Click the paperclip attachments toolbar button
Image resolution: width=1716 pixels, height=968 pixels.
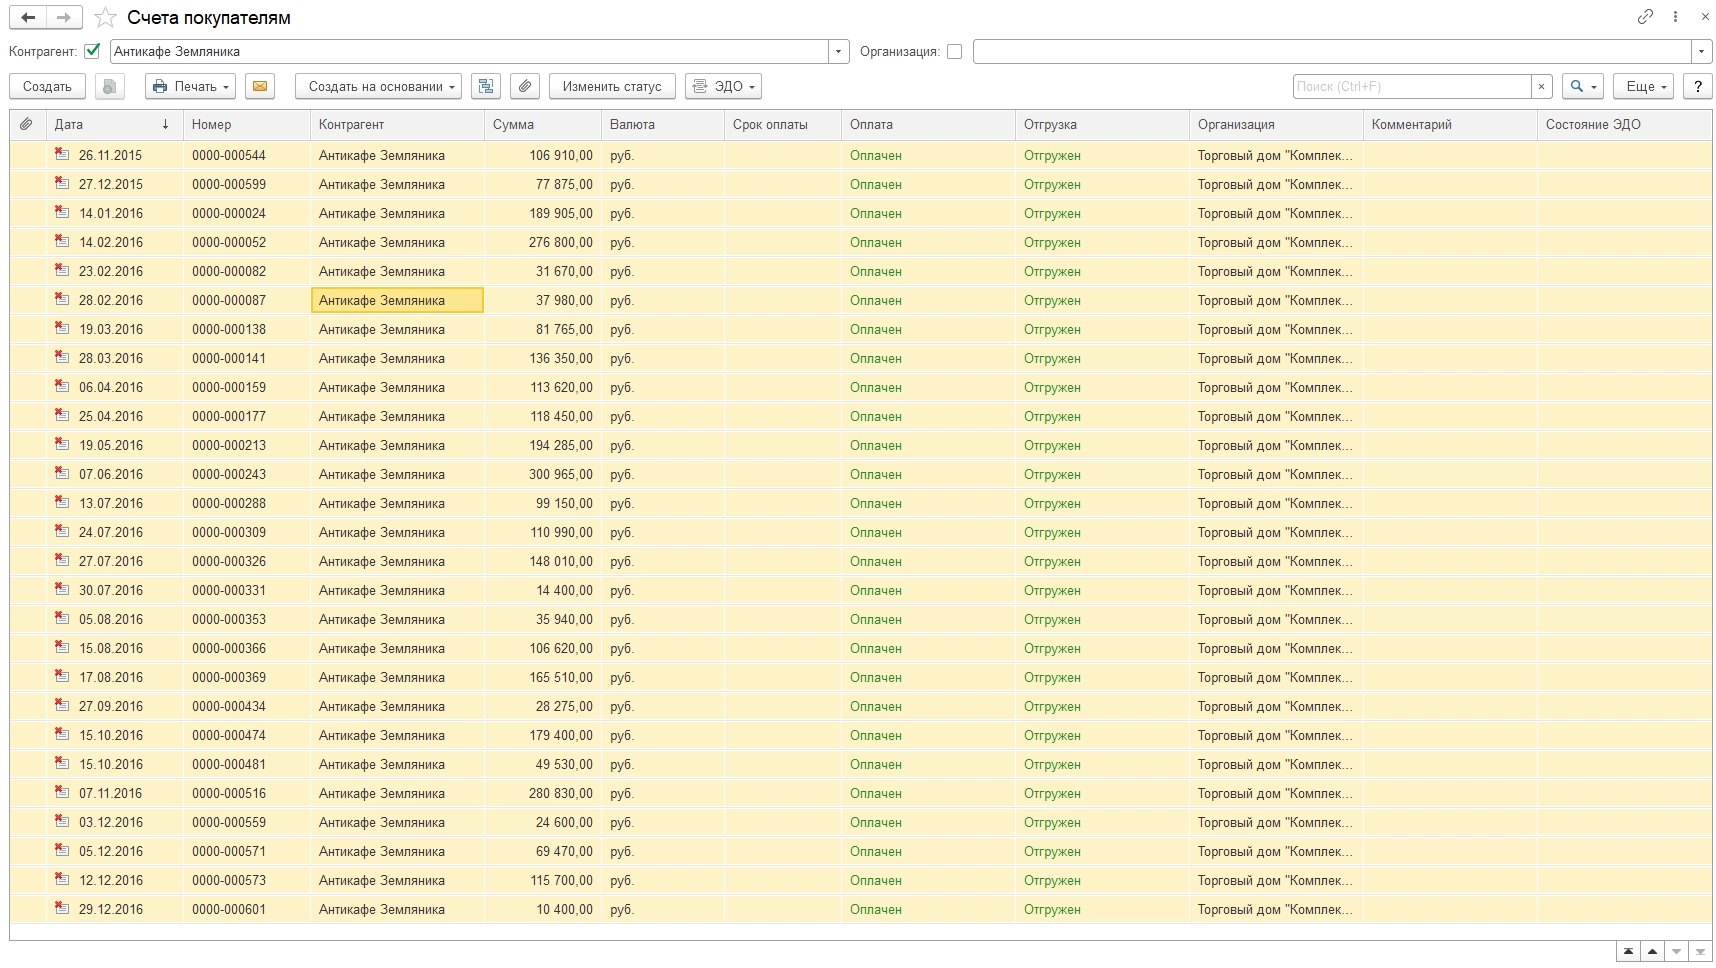[525, 87]
